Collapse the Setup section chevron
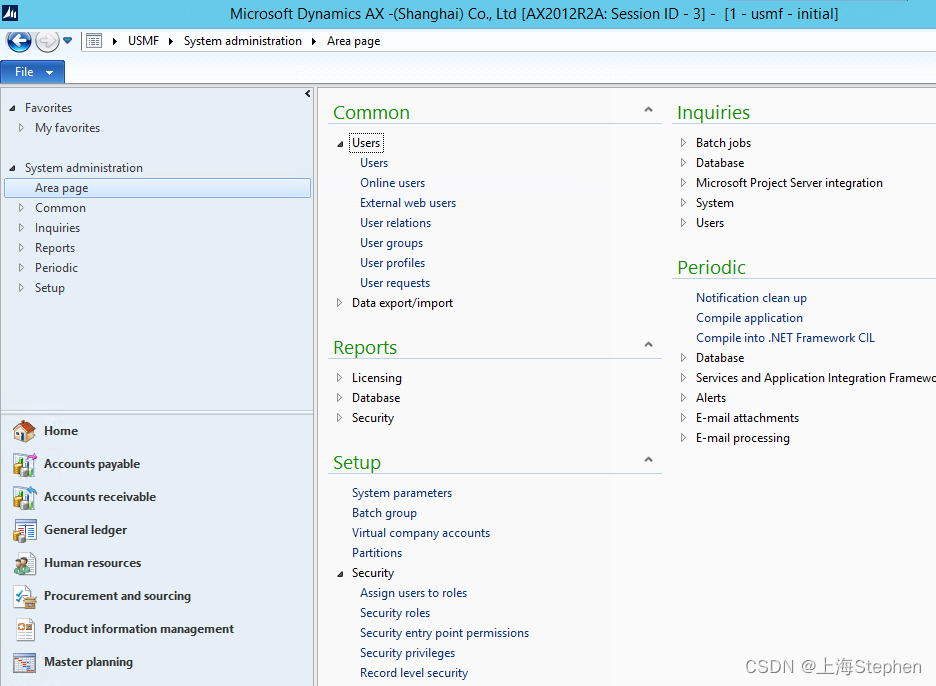936x686 pixels. 648,460
